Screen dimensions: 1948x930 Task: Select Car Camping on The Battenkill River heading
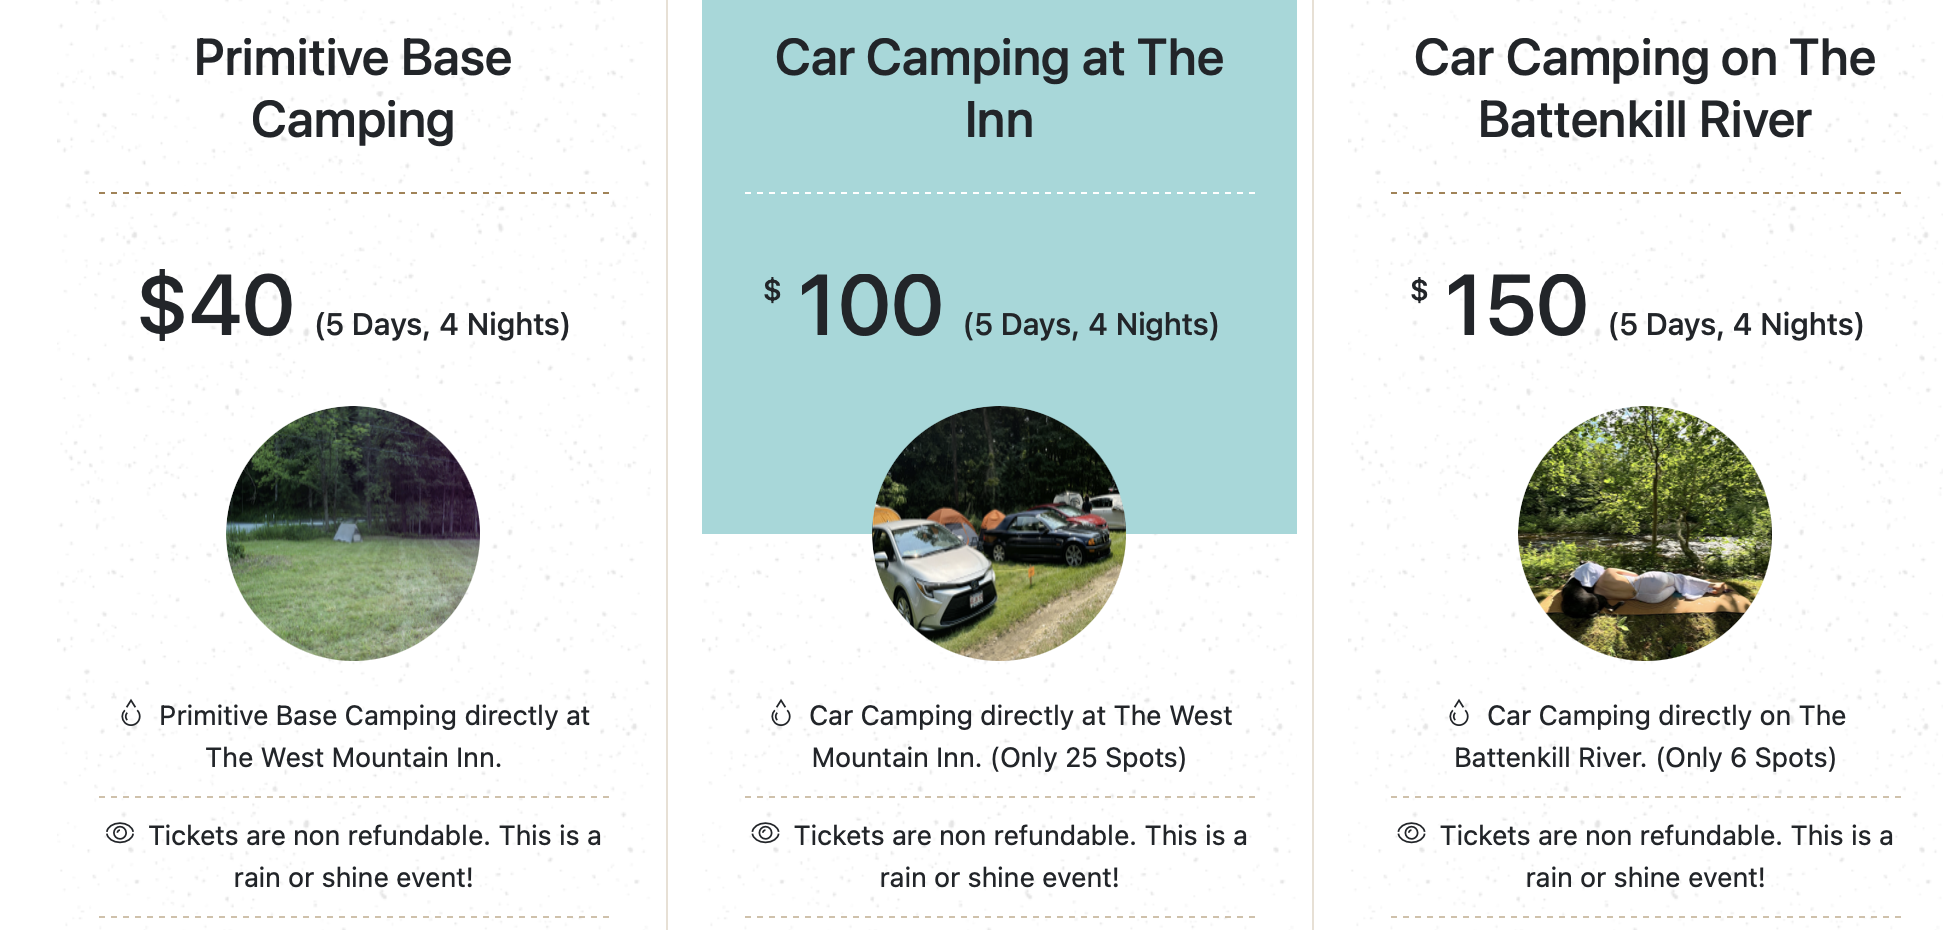click(1645, 89)
